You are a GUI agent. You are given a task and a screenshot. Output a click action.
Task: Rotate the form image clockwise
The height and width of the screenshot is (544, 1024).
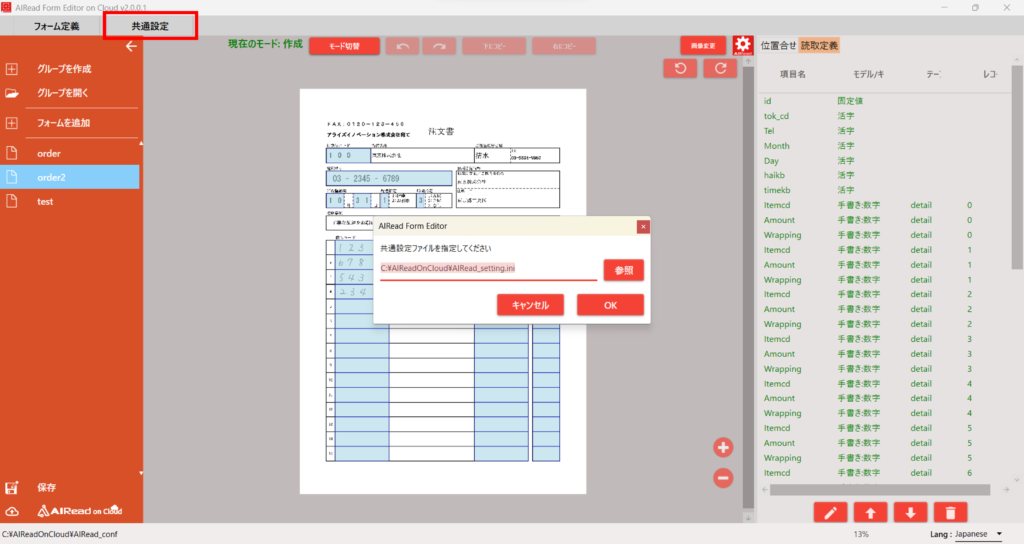coord(720,68)
